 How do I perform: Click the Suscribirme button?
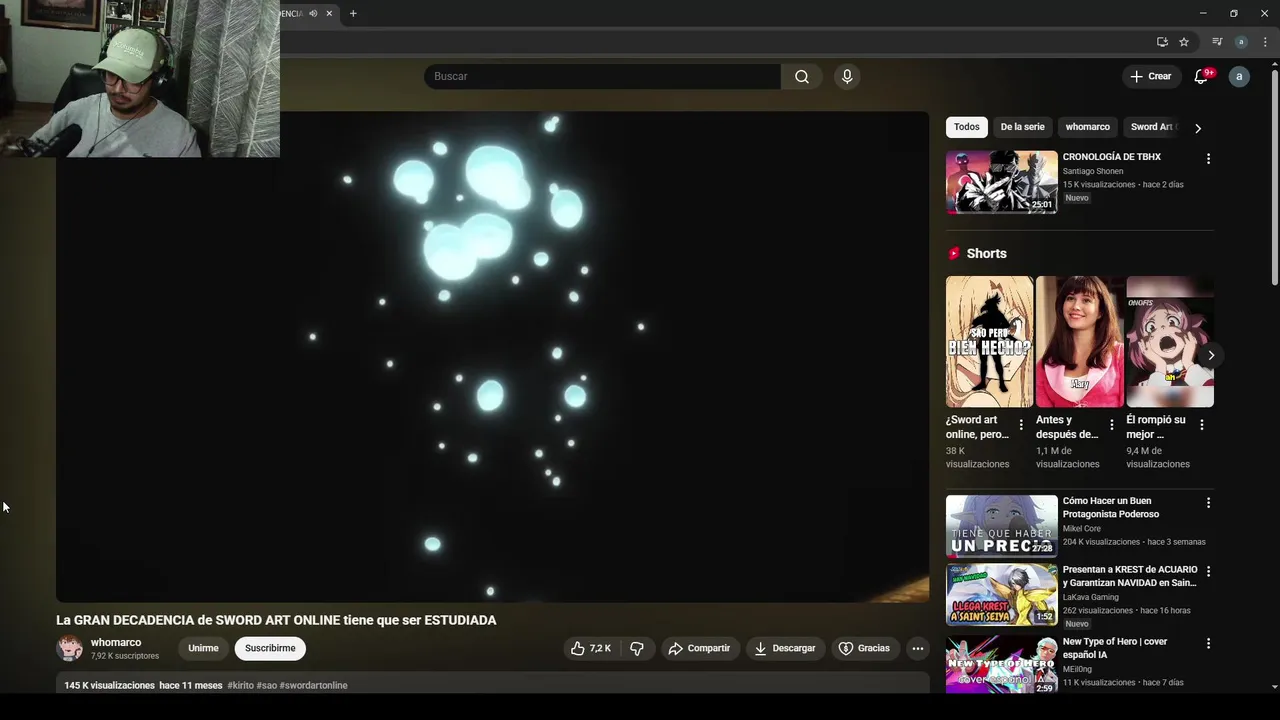click(x=270, y=648)
